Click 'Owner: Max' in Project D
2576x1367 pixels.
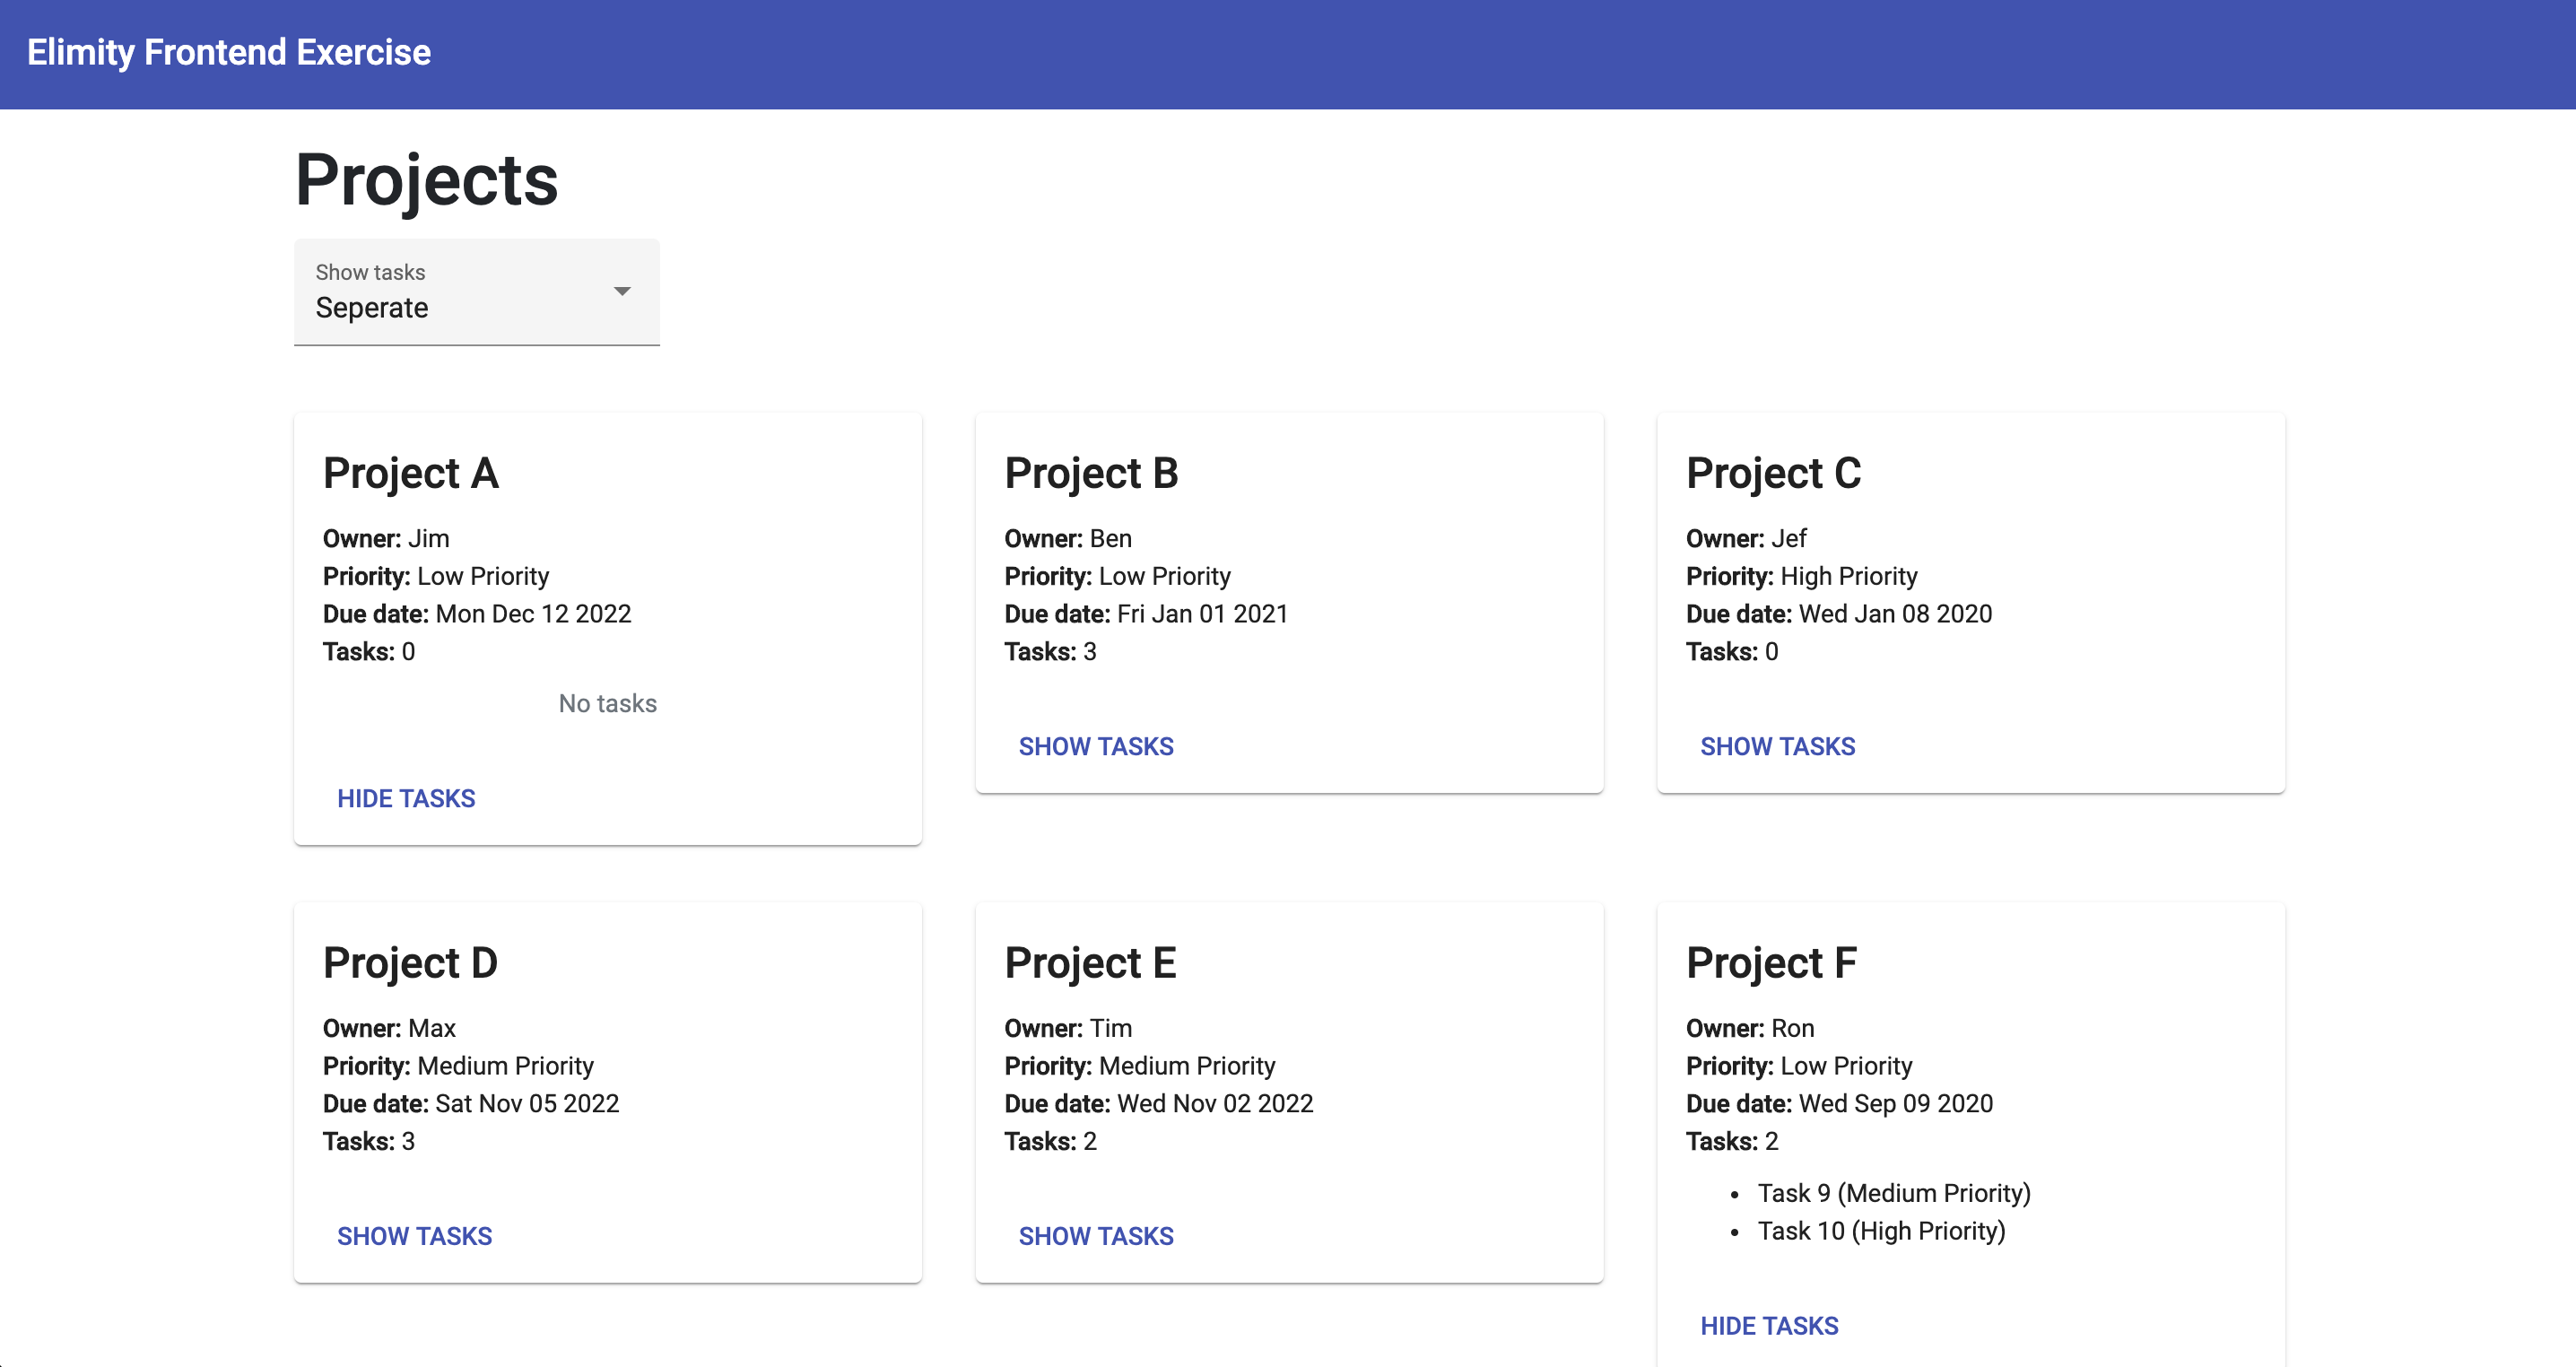[x=389, y=1028]
